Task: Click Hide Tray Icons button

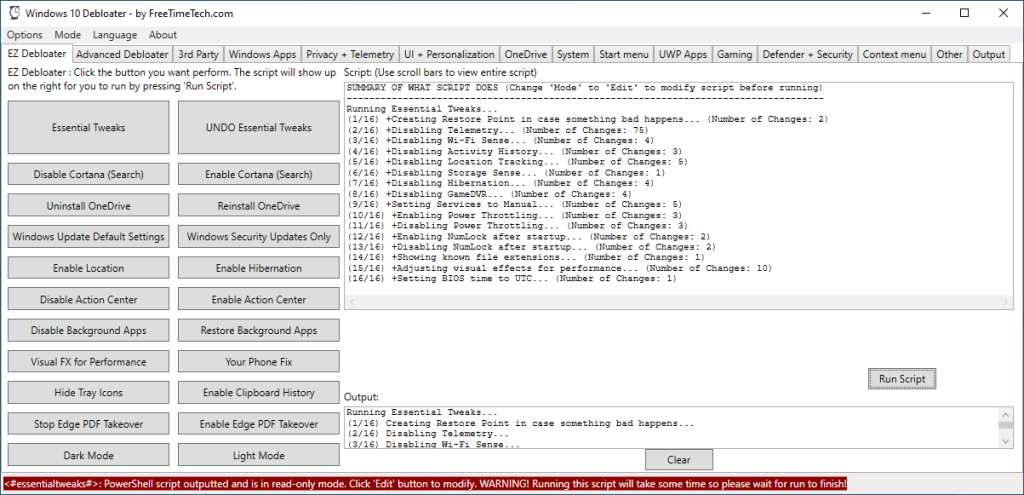Action: (89, 392)
